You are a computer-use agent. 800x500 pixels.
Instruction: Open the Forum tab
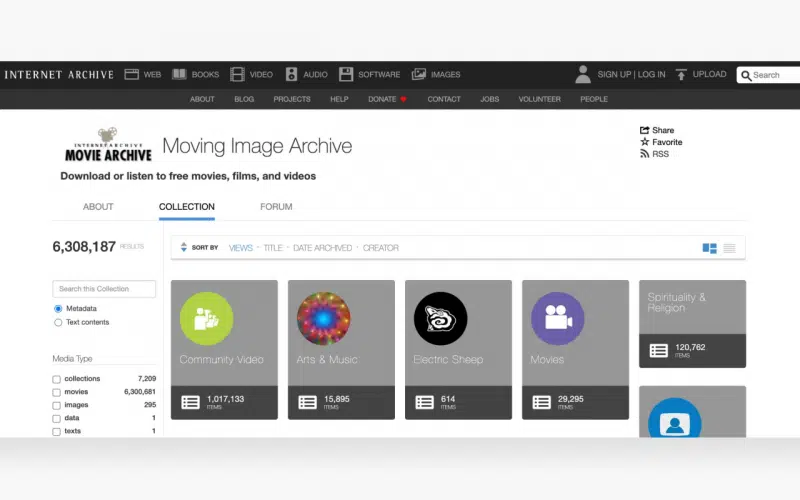pyautogui.click(x=276, y=207)
